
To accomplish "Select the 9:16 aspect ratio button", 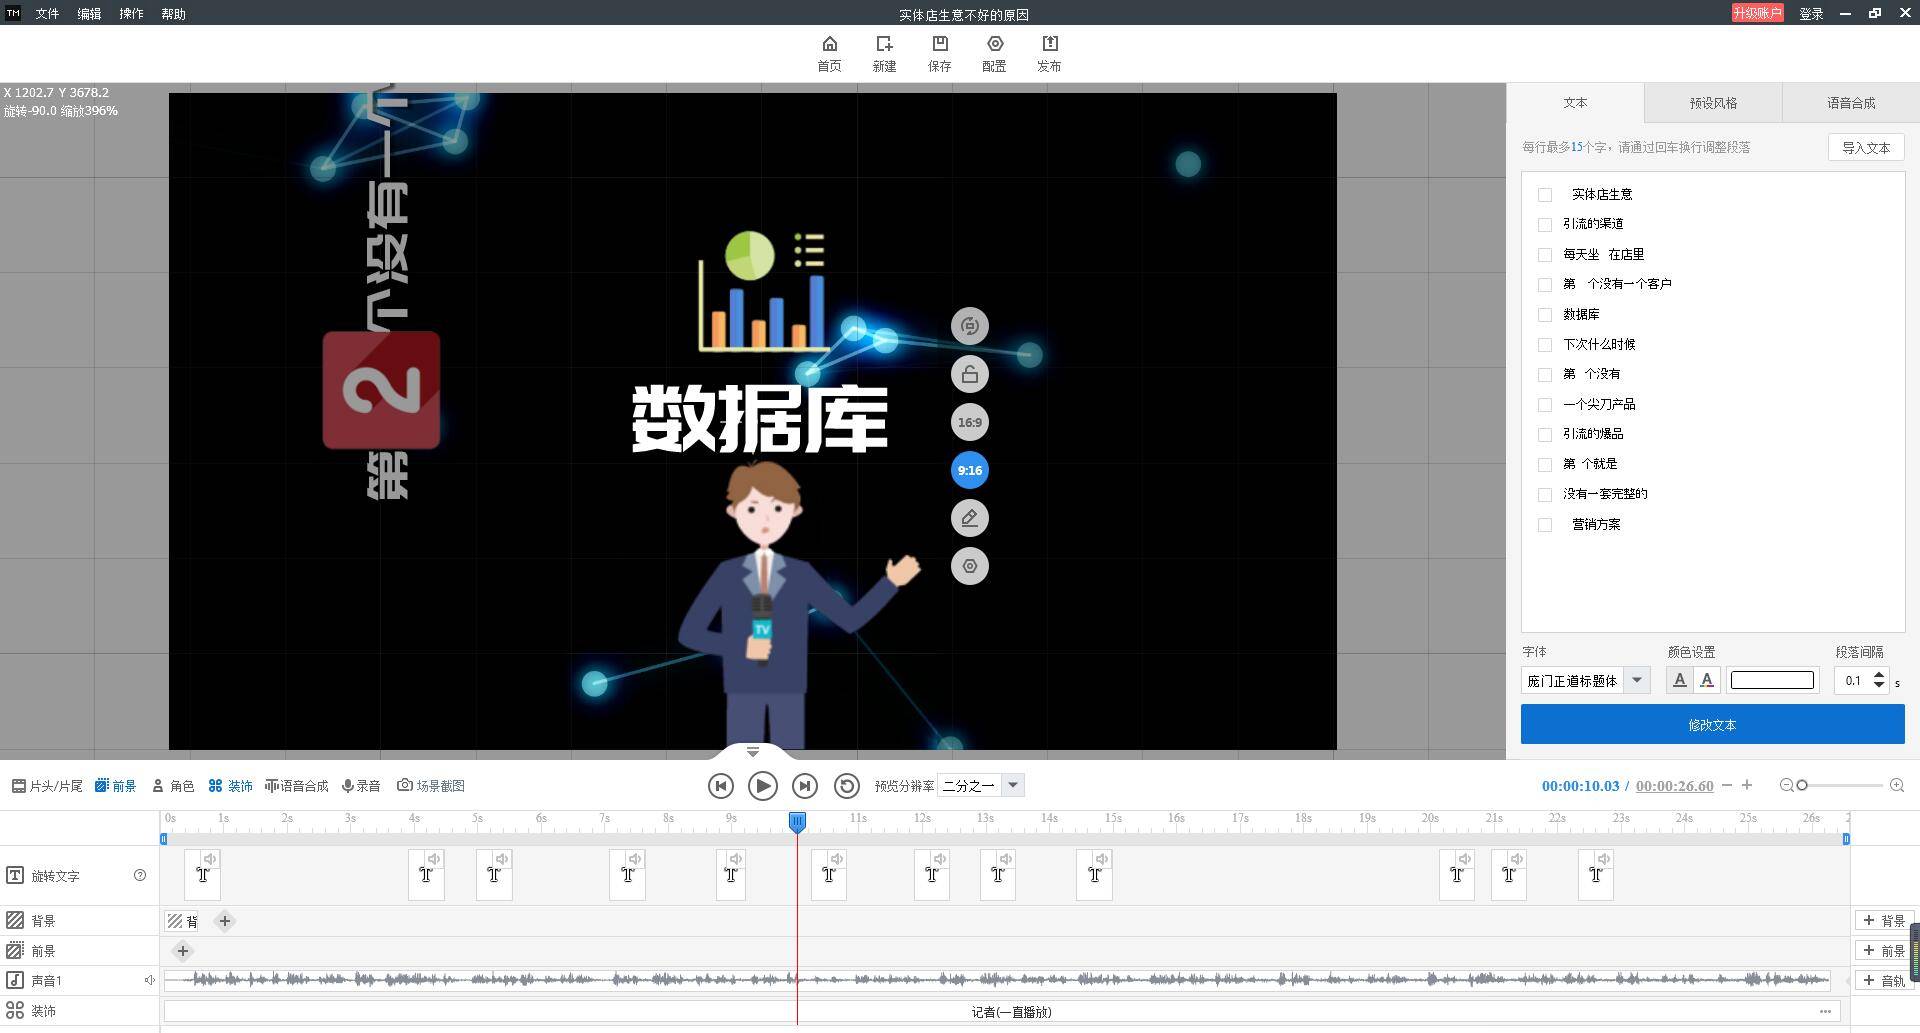I will (x=970, y=470).
